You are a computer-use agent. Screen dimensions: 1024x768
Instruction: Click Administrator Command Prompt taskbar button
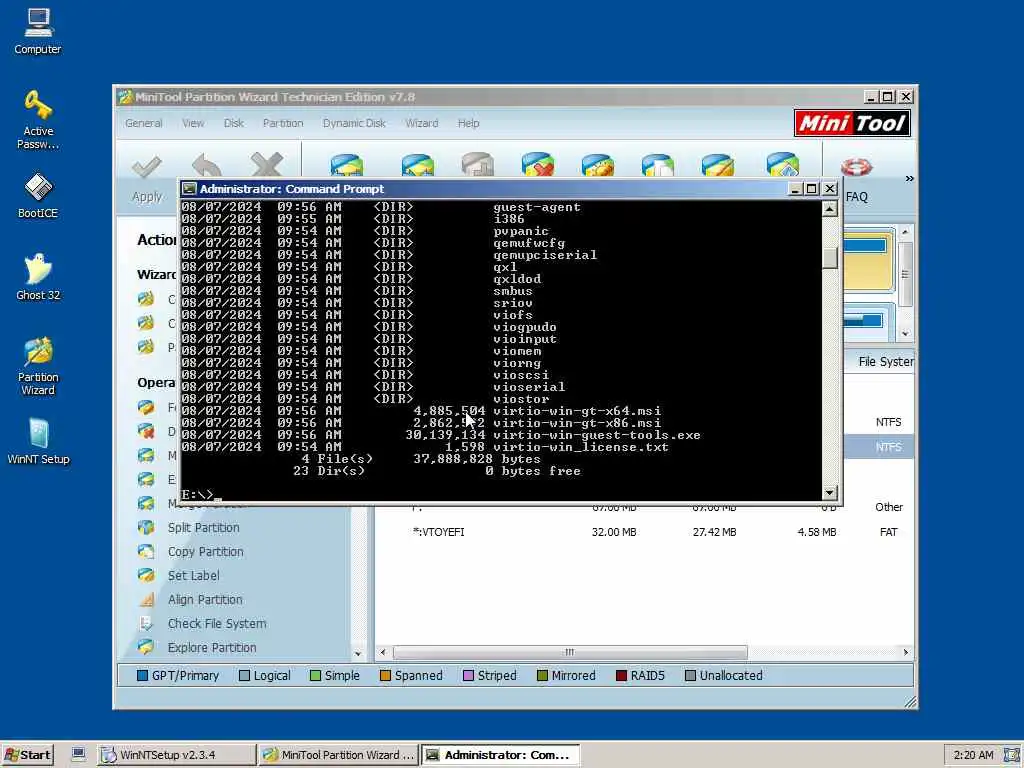500,755
